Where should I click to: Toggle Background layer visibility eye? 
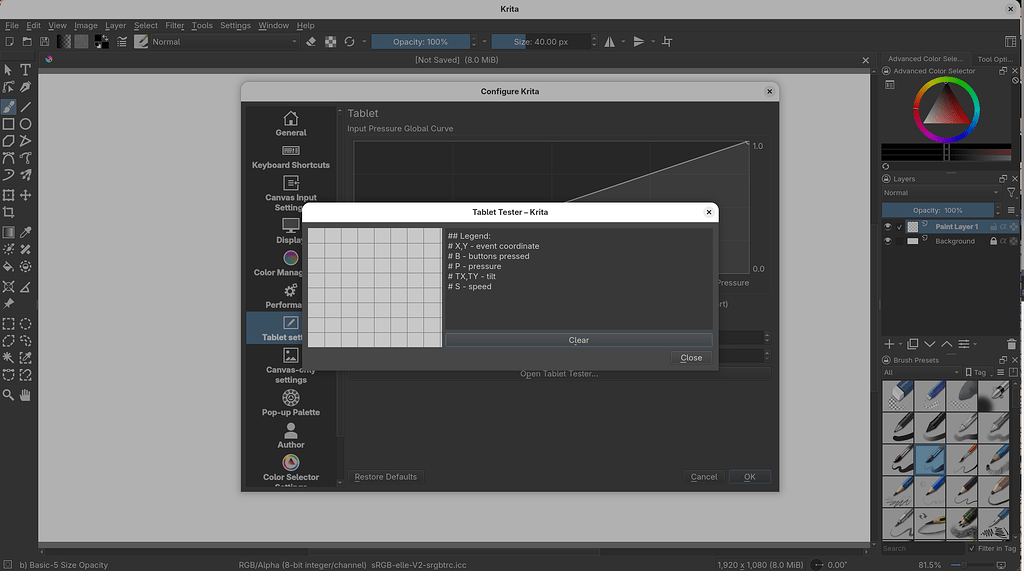(888, 241)
